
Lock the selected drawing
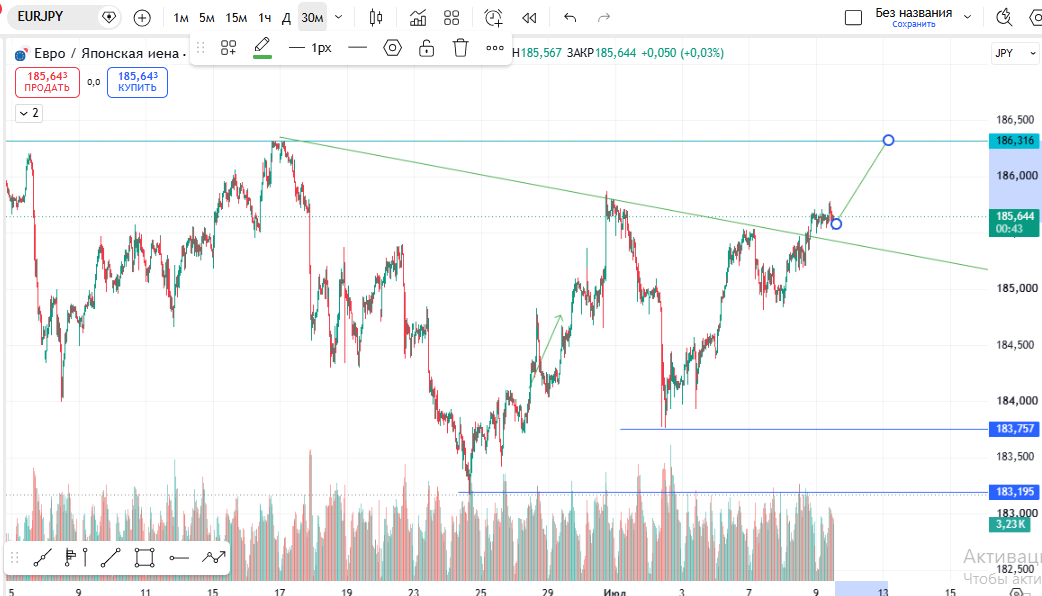(x=427, y=48)
